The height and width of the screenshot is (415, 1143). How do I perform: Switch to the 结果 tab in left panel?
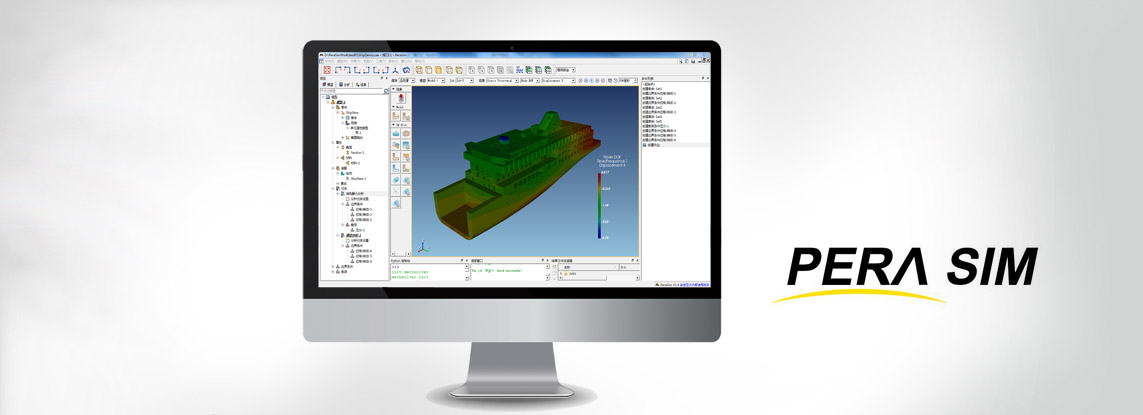click(360, 85)
